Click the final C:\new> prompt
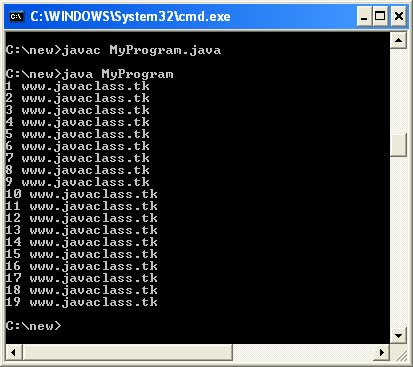 click(34, 326)
